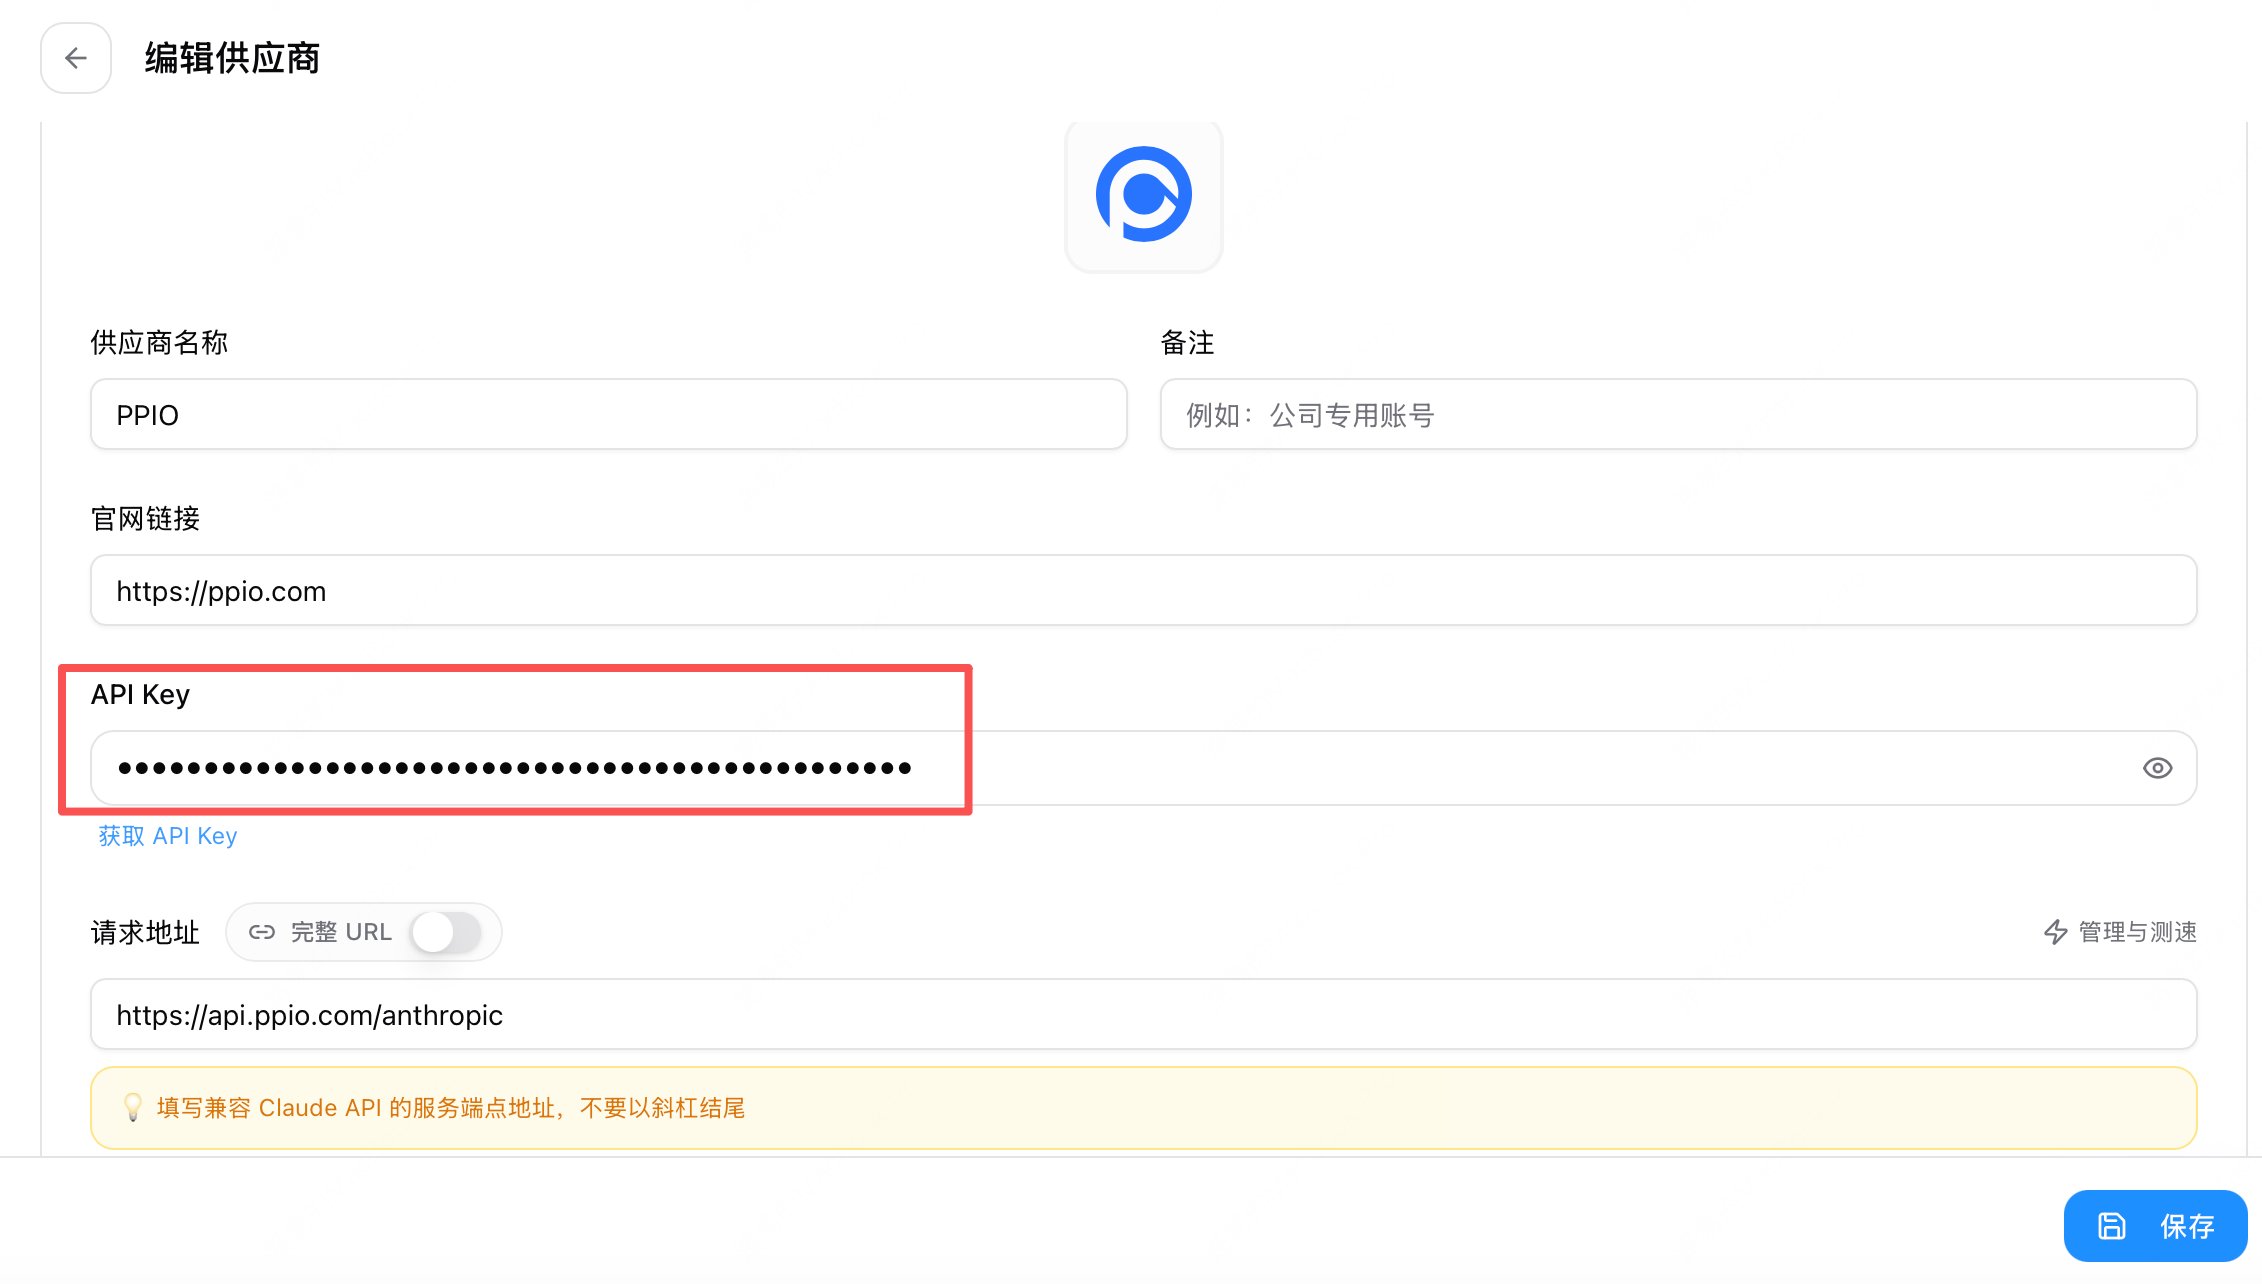
Task: Click into the masked API Key field
Action: point(1144,768)
